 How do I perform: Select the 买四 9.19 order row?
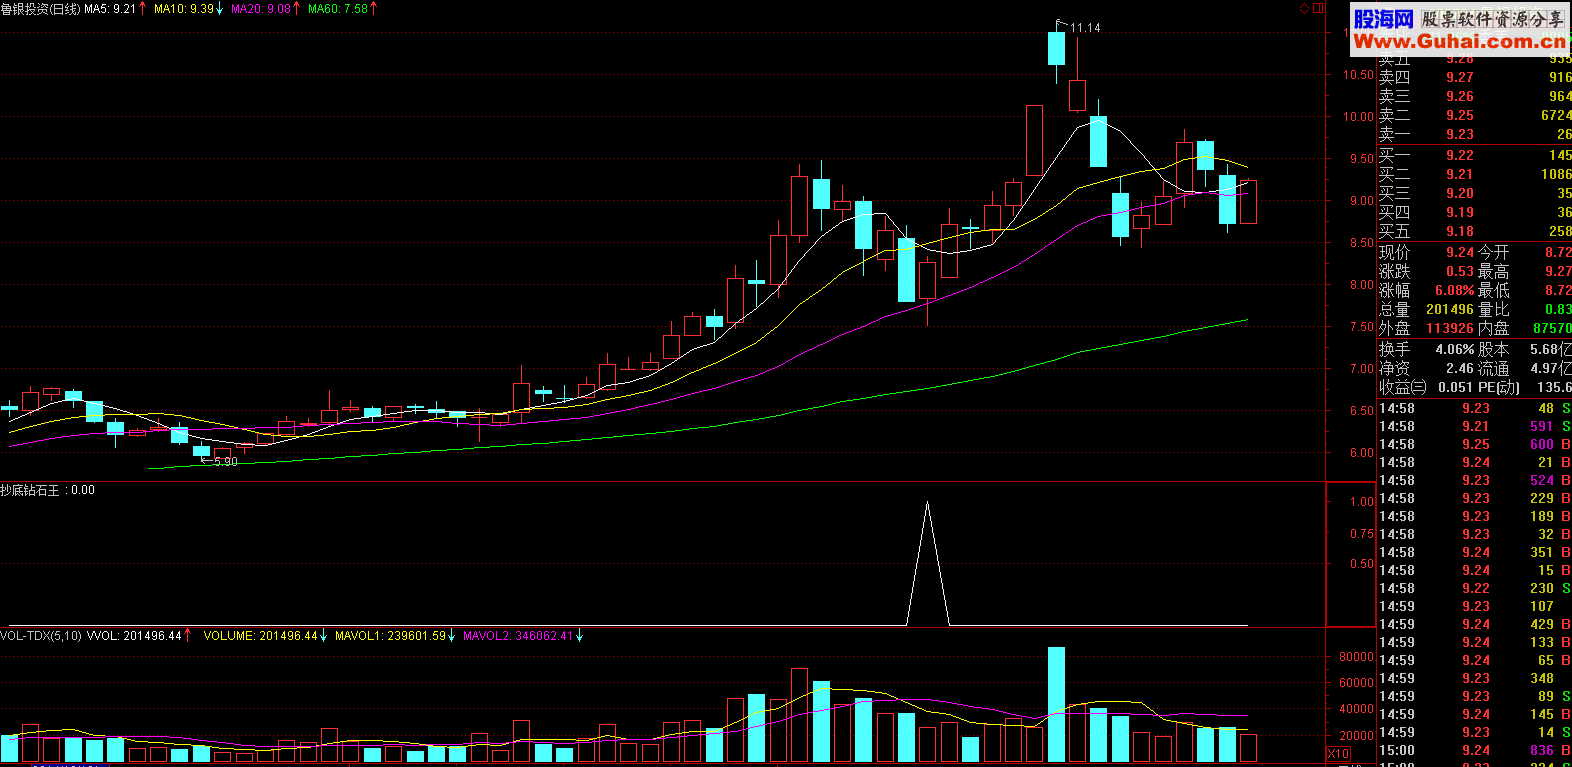pos(1474,212)
